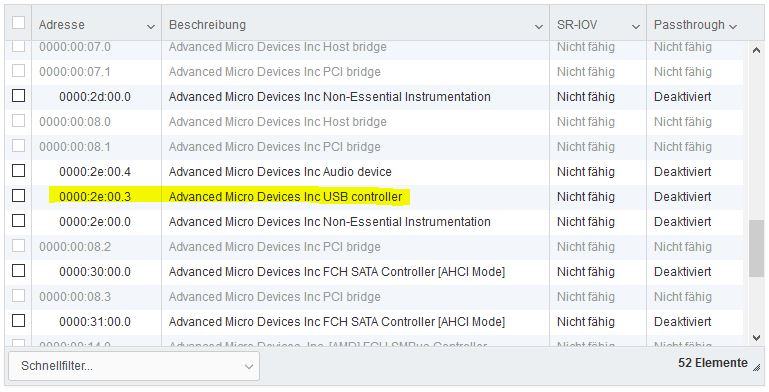The image size is (769, 392).
Task: Expand the Schnellfilter dropdown arrow
Action: [249, 366]
